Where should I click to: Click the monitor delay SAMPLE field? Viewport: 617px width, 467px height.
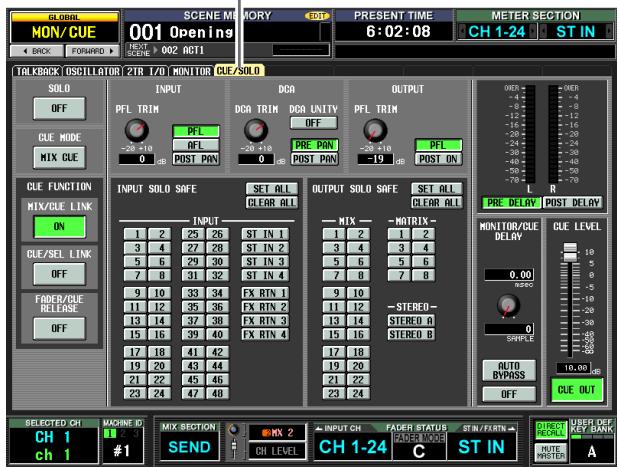click(x=509, y=329)
